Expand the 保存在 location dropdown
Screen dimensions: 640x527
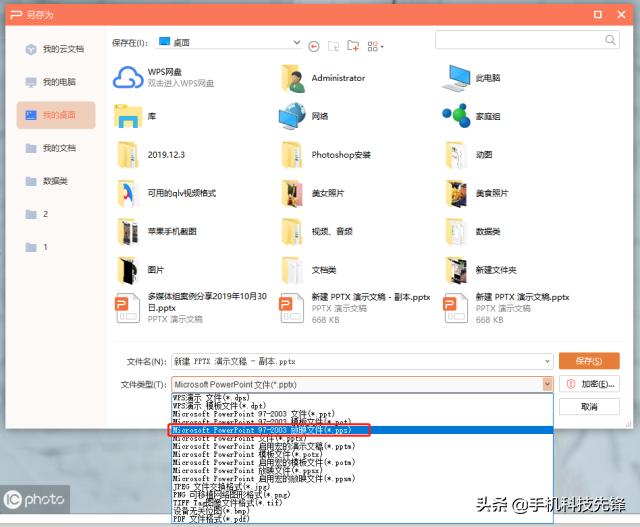click(297, 42)
